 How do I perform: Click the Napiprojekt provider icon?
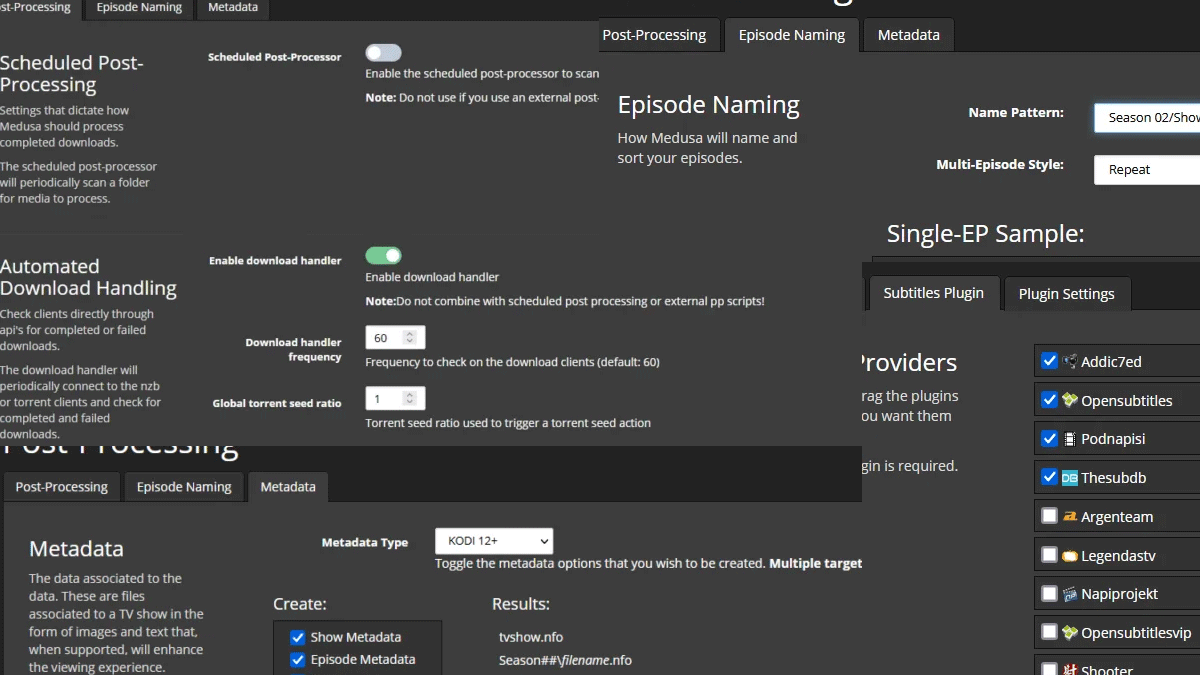coord(1070,594)
